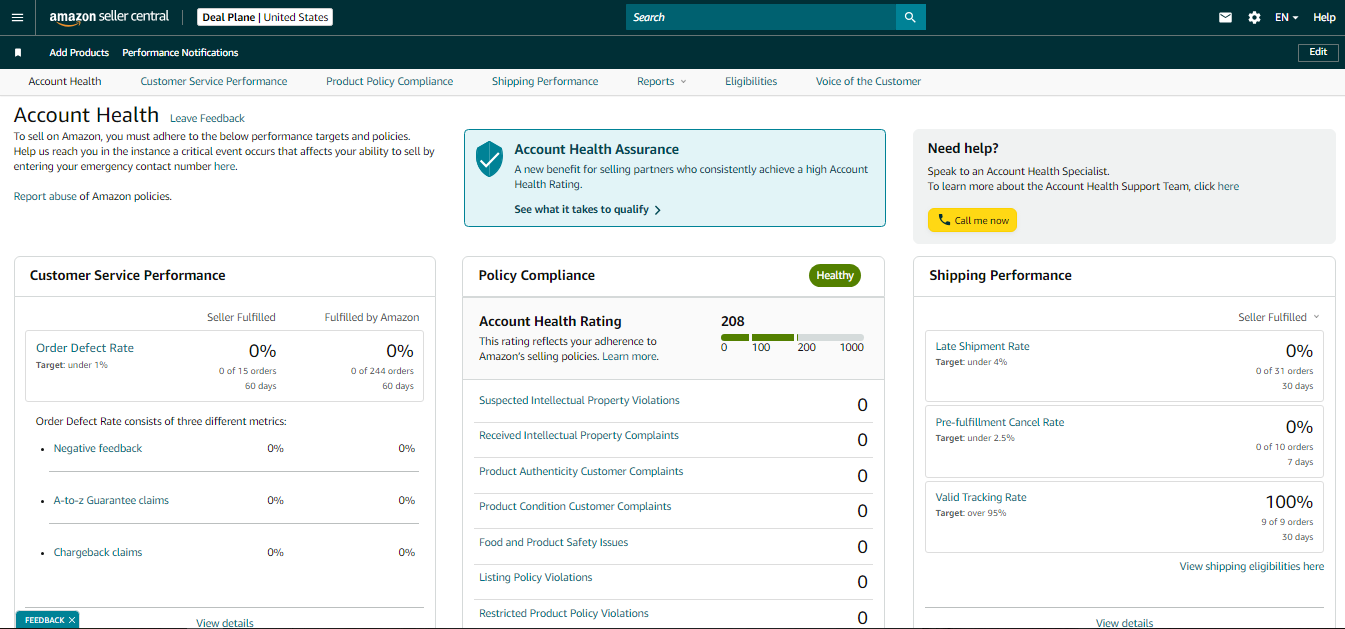Open Restricted Product Policy Violations link
Screen dimensions: 1345x629
pyautogui.click(x=564, y=613)
